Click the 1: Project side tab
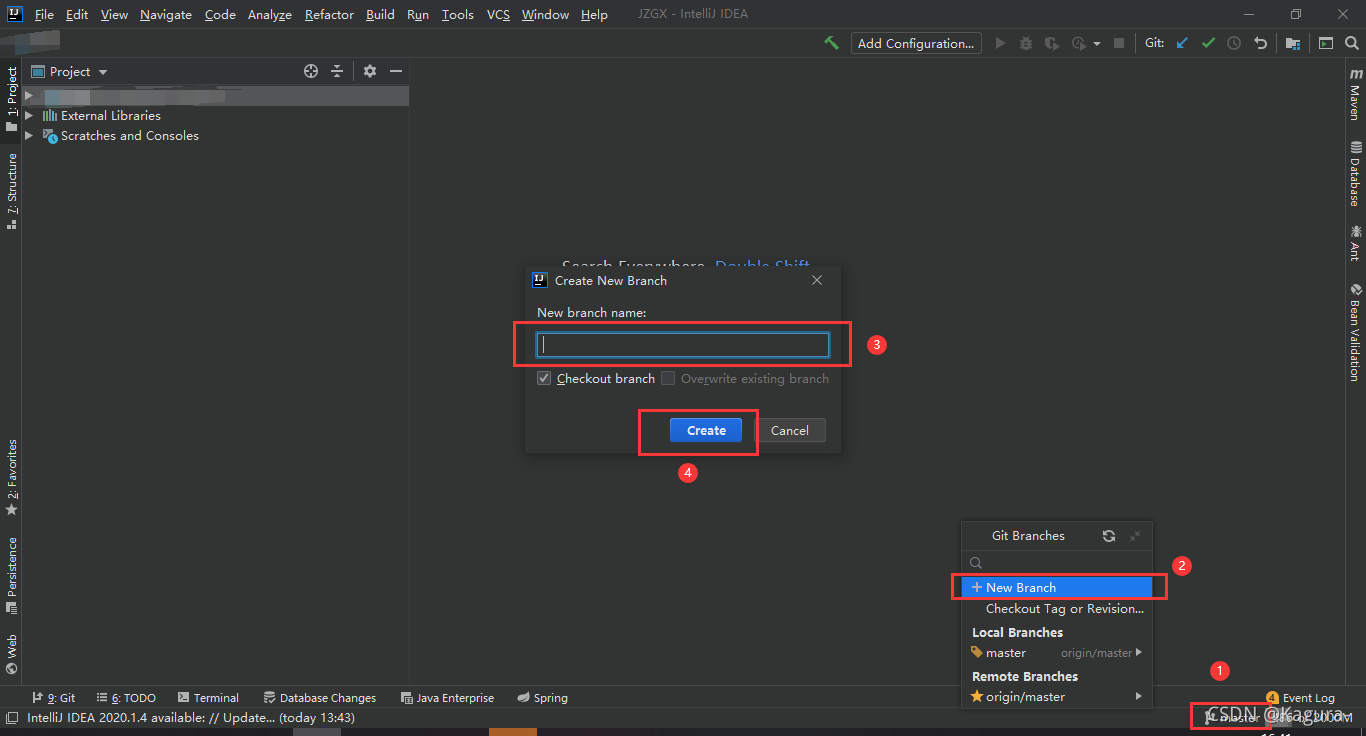The width and height of the screenshot is (1366, 736). [12, 99]
